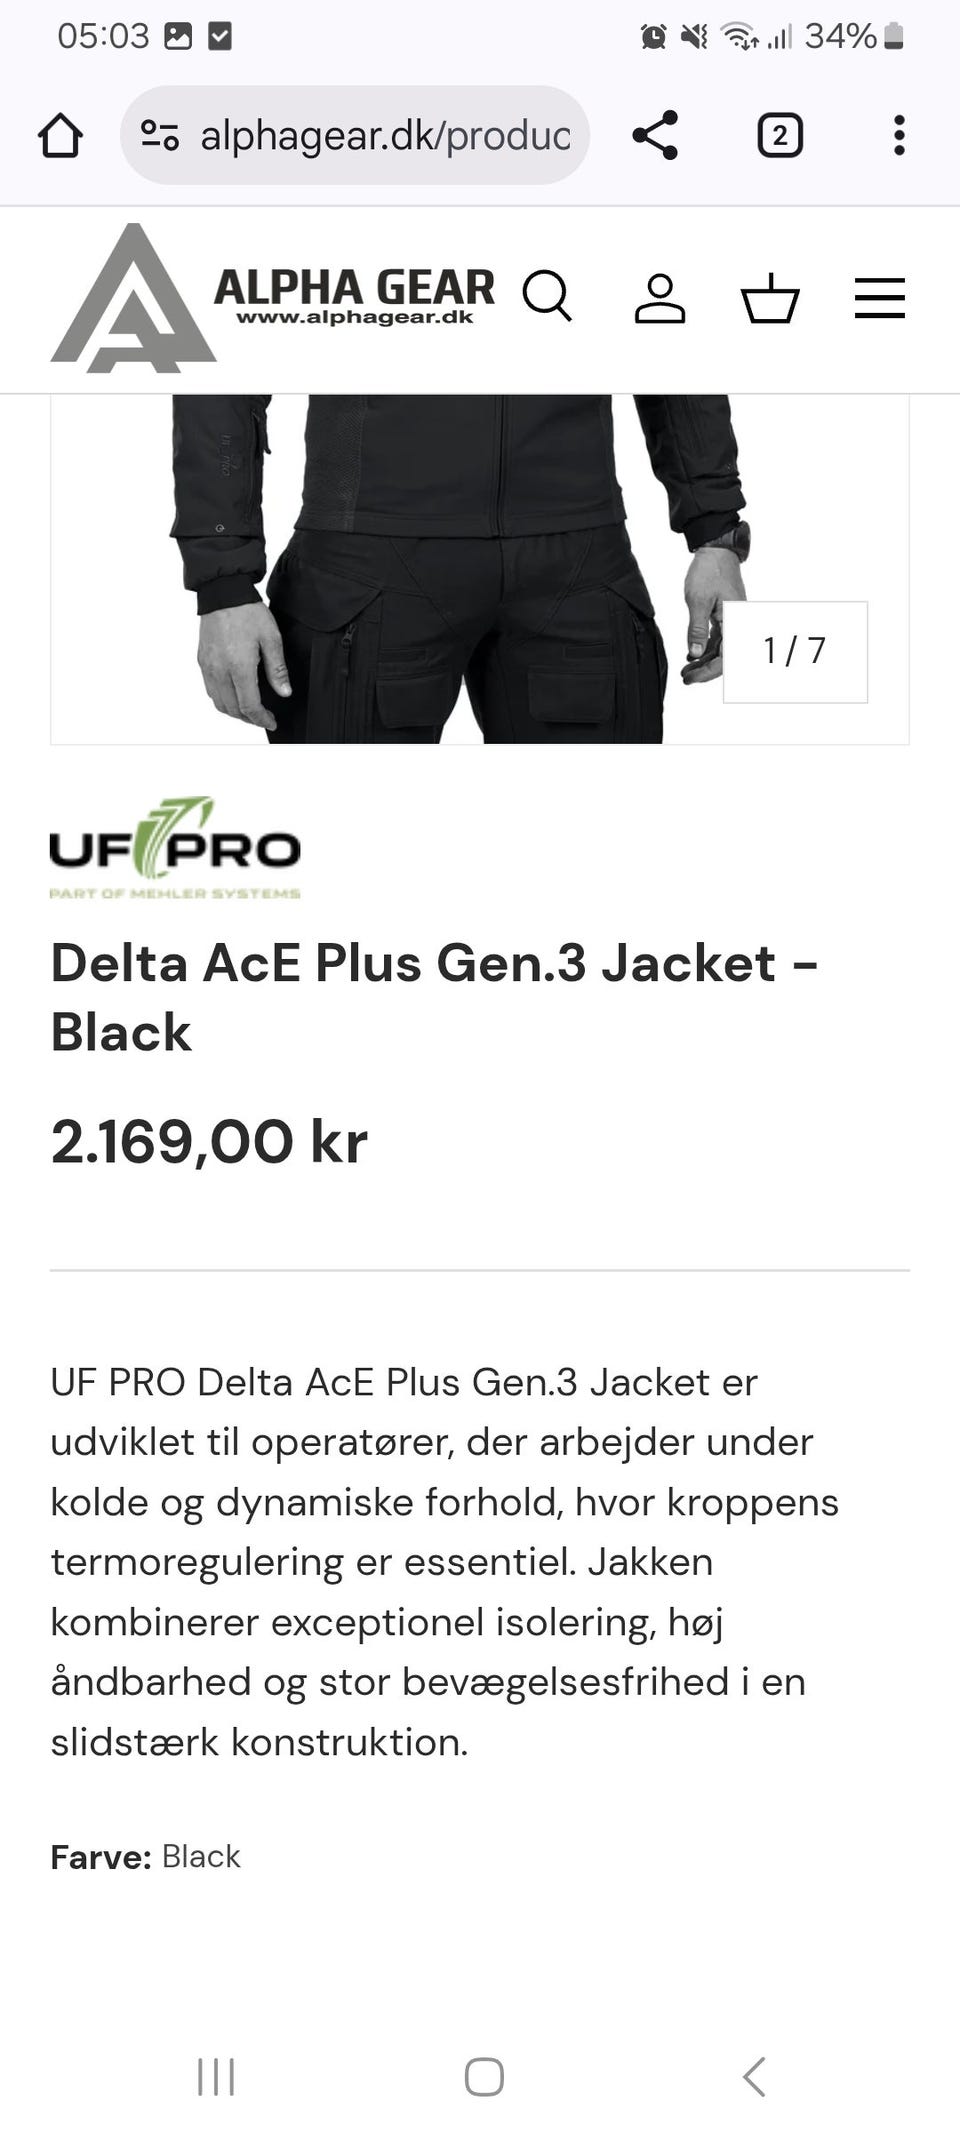Tap the Farve: Black color label

click(145, 1856)
